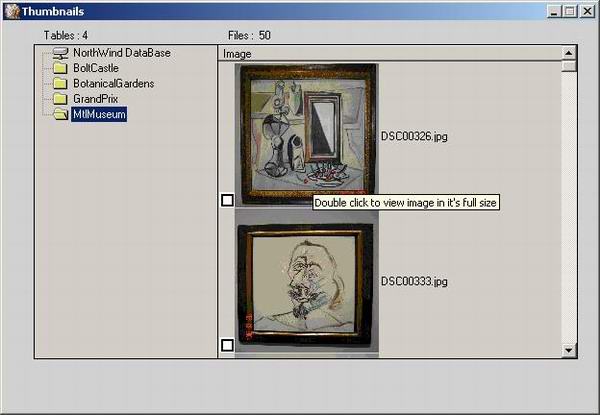Check the box for DSC00326.jpg
The image size is (600, 415).
point(227,200)
